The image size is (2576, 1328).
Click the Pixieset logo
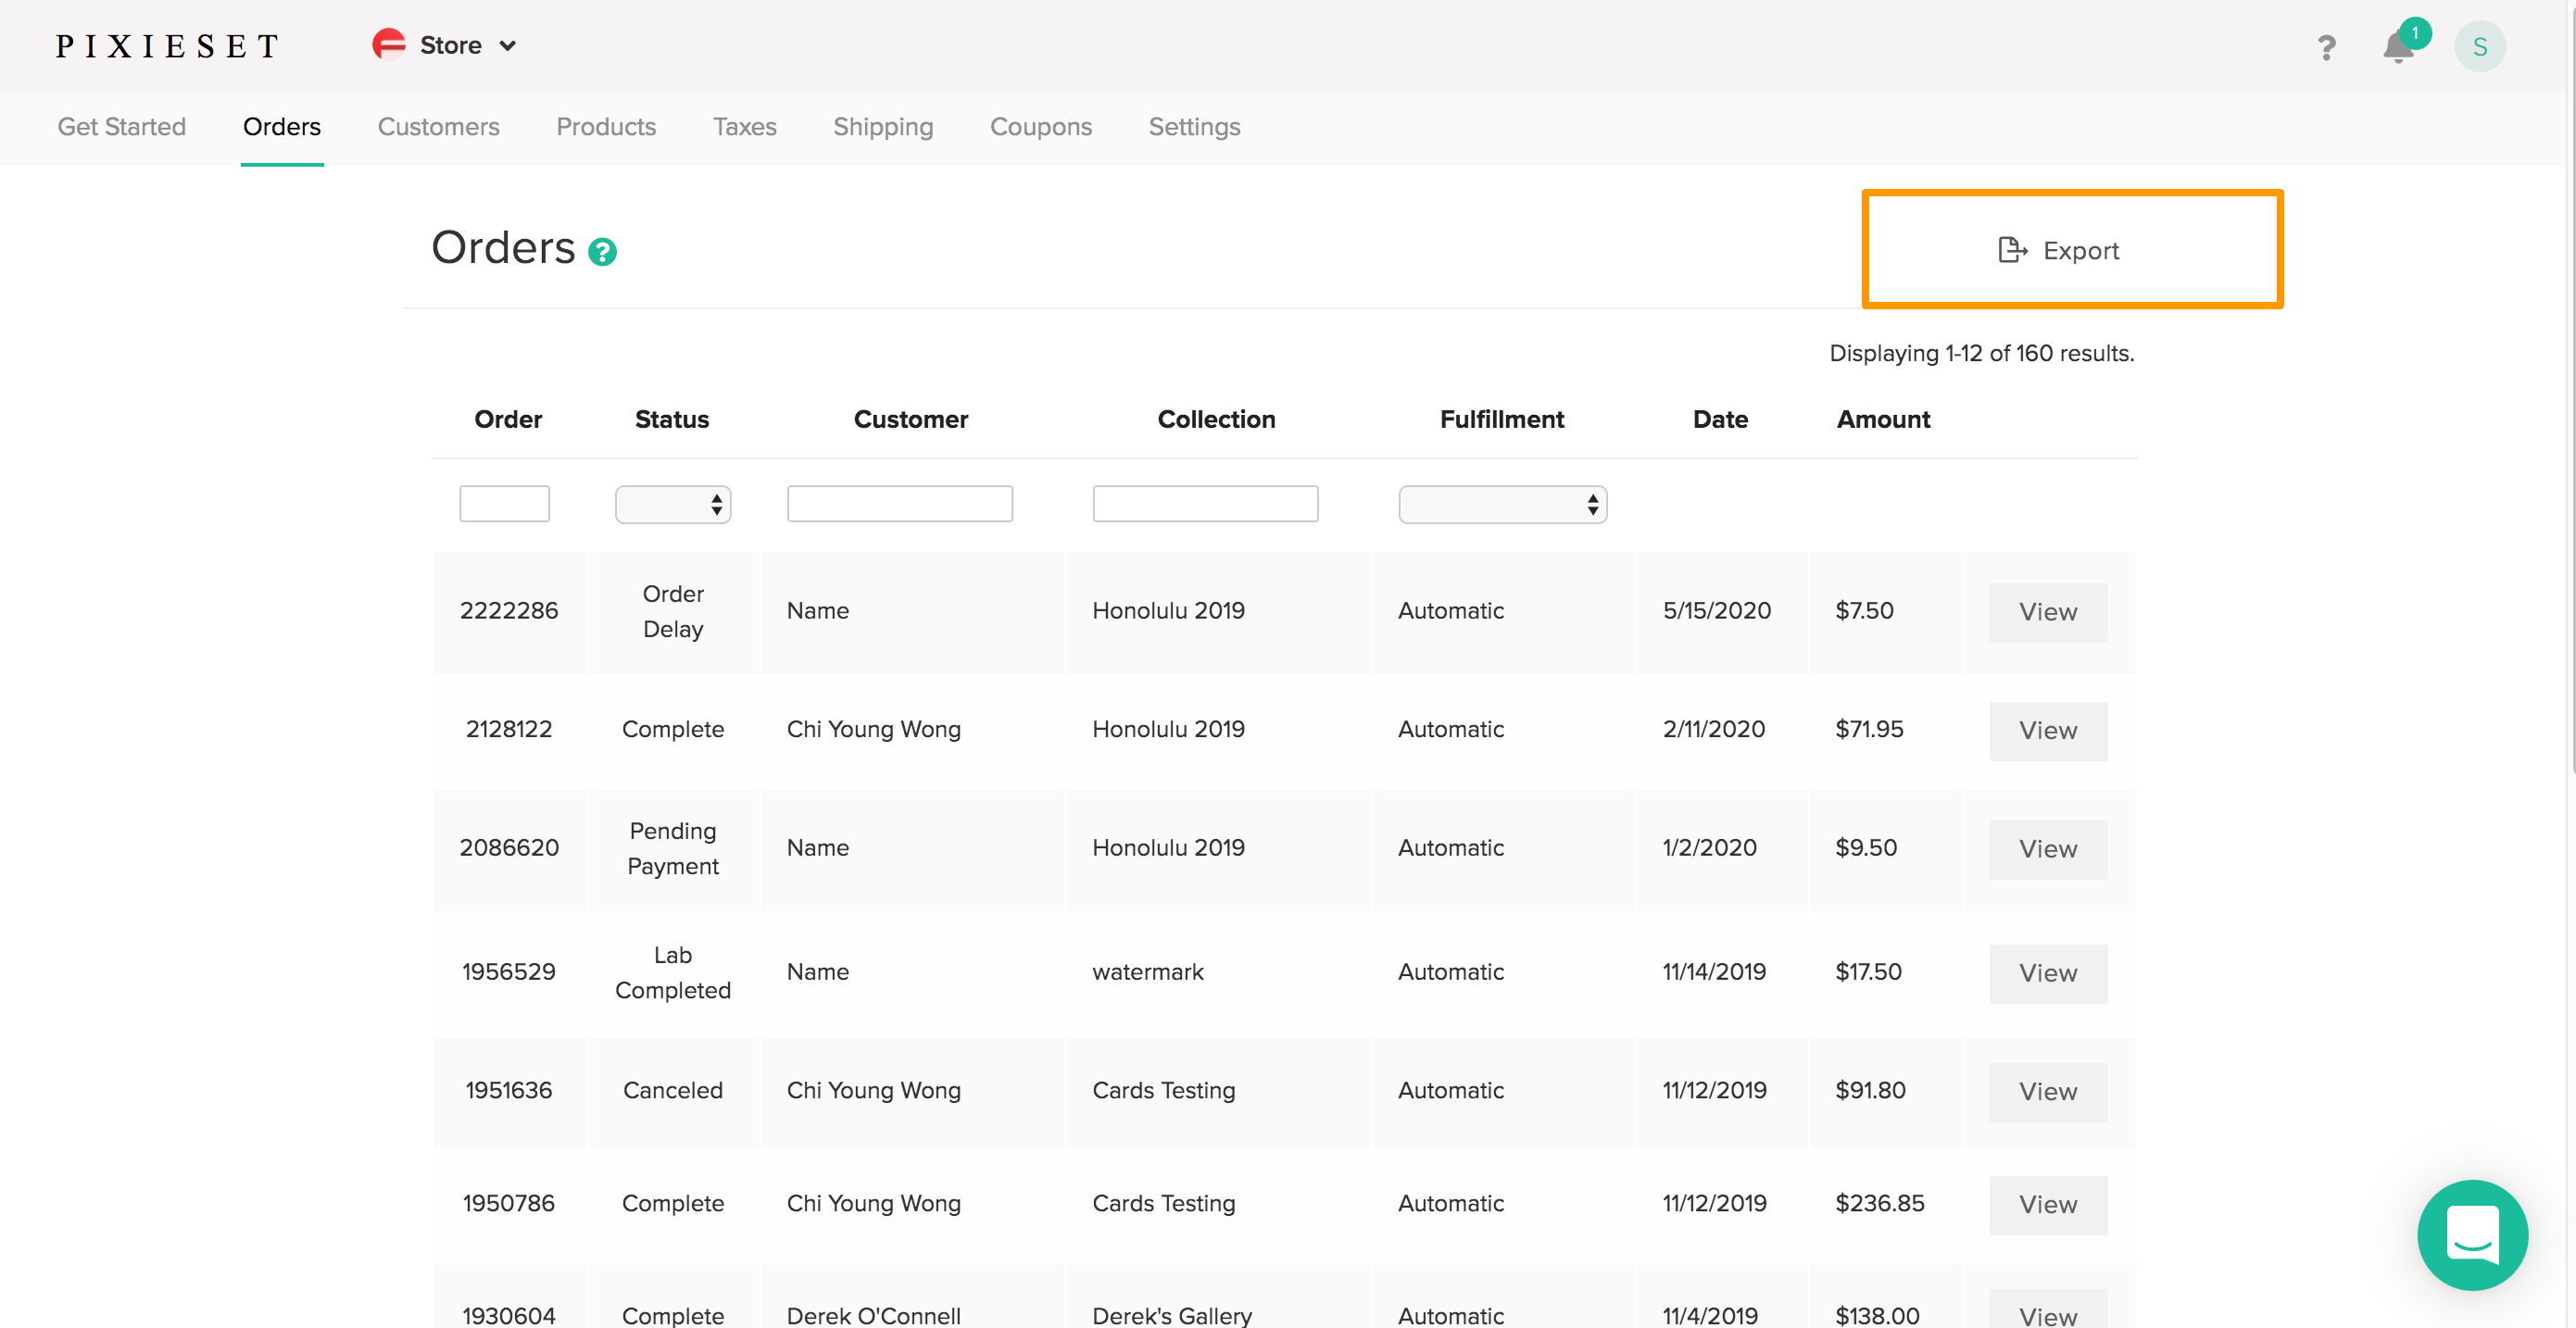point(167,46)
